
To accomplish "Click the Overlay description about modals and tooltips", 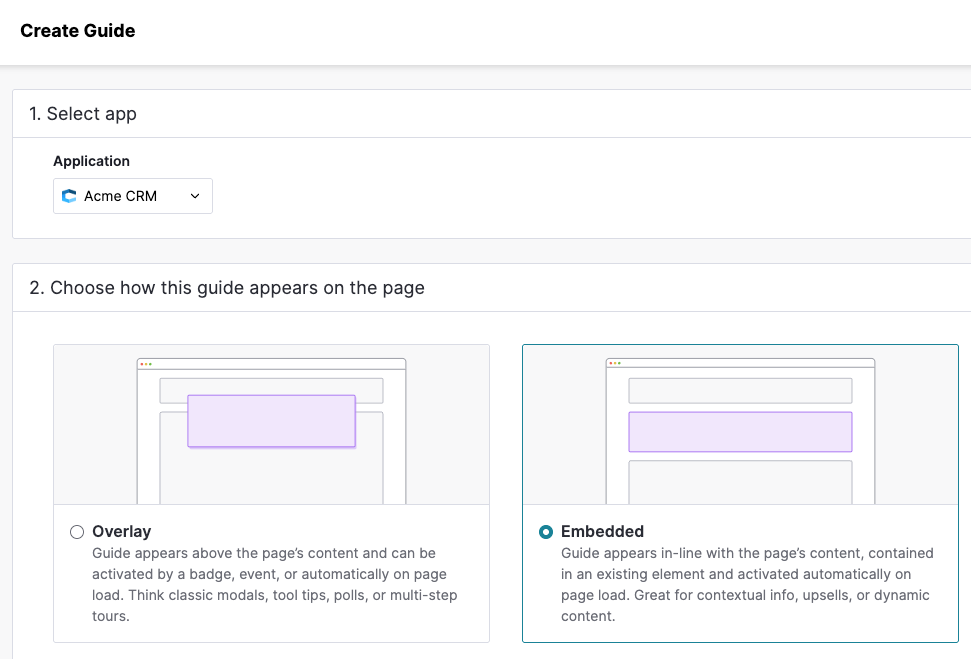I will pos(275,585).
